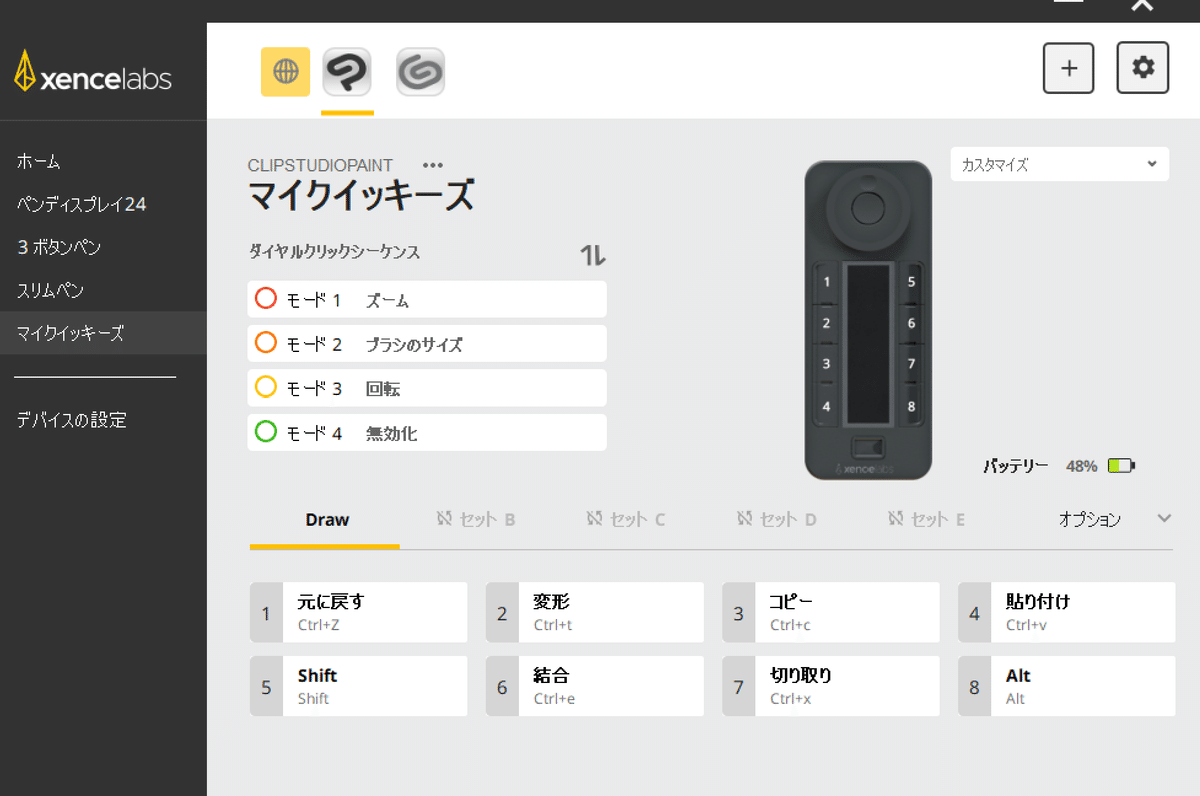The width and height of the screenshot is (1200, 796).
Task: Open the three-dots menu beside CLIPSTUDIOPAINT
Action: pyautogui.click(x=433, y=165)
